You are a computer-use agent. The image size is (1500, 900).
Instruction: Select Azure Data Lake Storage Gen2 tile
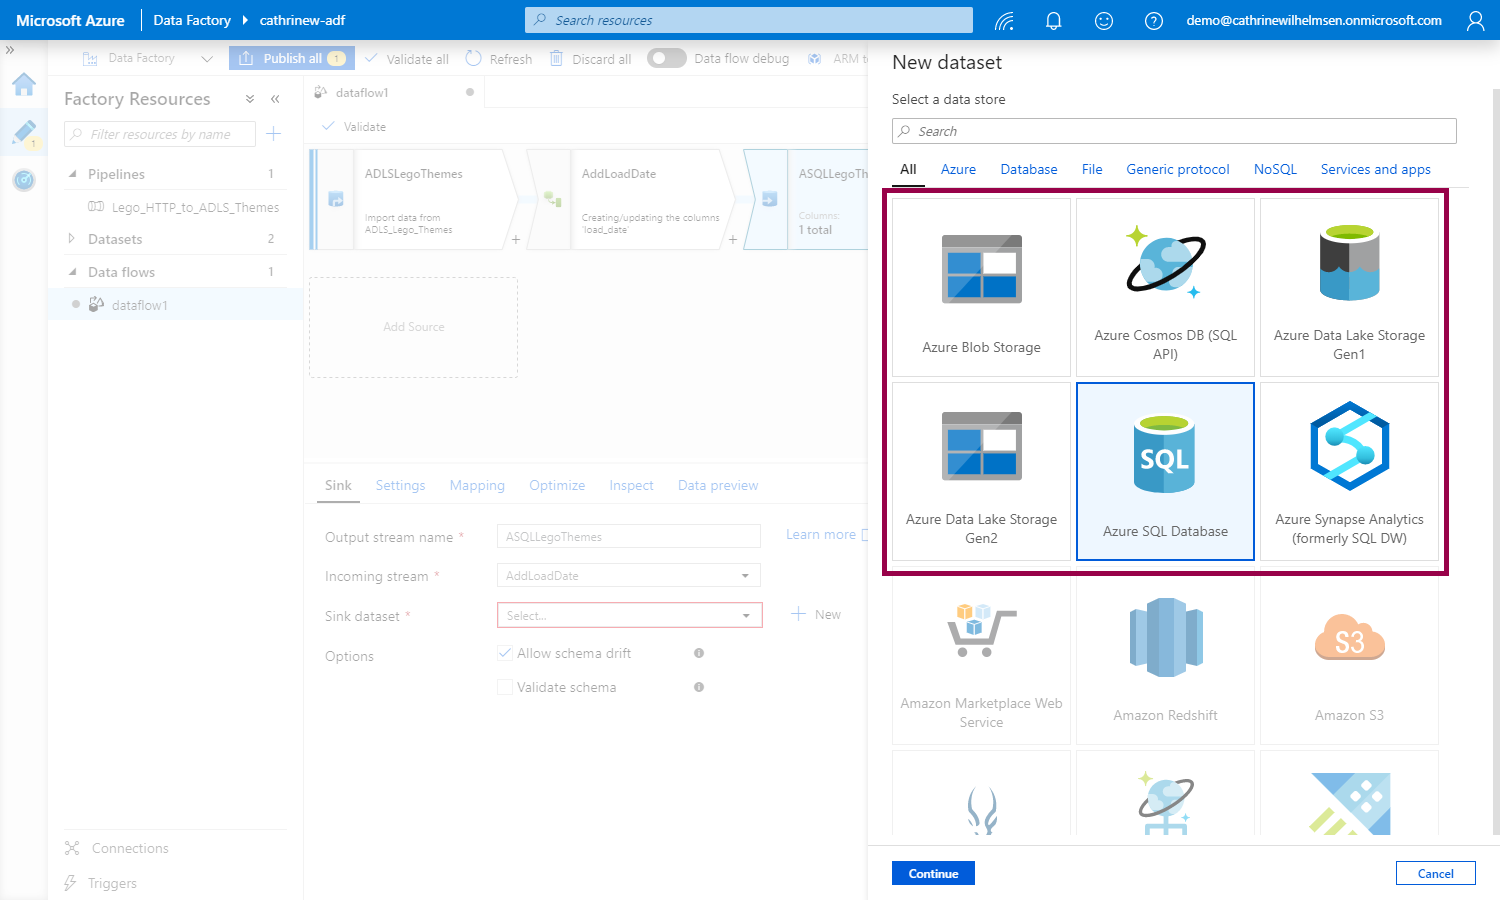tap(981, 471)
